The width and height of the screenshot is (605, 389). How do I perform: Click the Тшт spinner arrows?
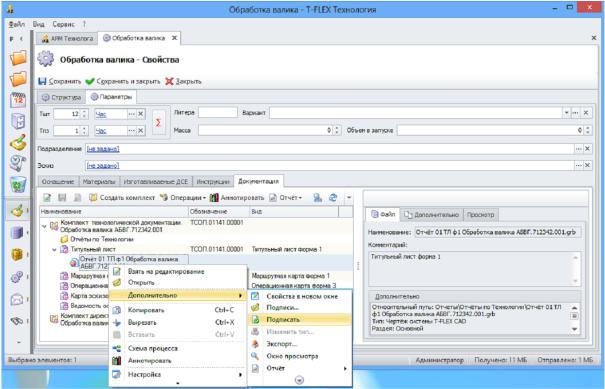(85, 114)
